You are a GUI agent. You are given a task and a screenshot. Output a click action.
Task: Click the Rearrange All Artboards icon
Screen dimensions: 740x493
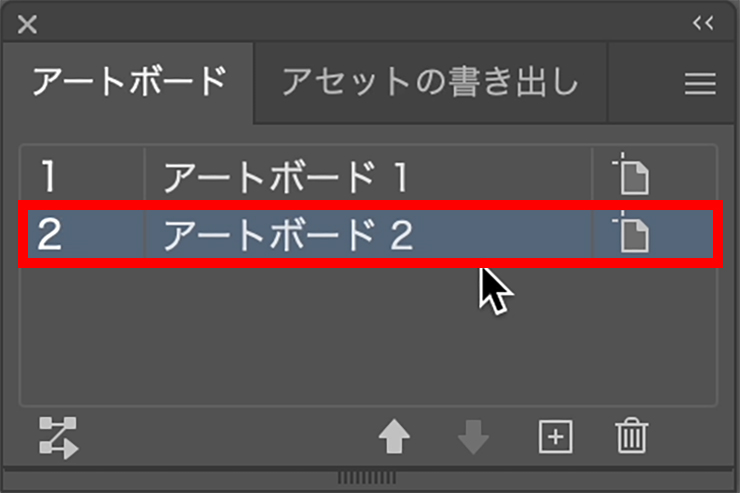coord(59,438)
